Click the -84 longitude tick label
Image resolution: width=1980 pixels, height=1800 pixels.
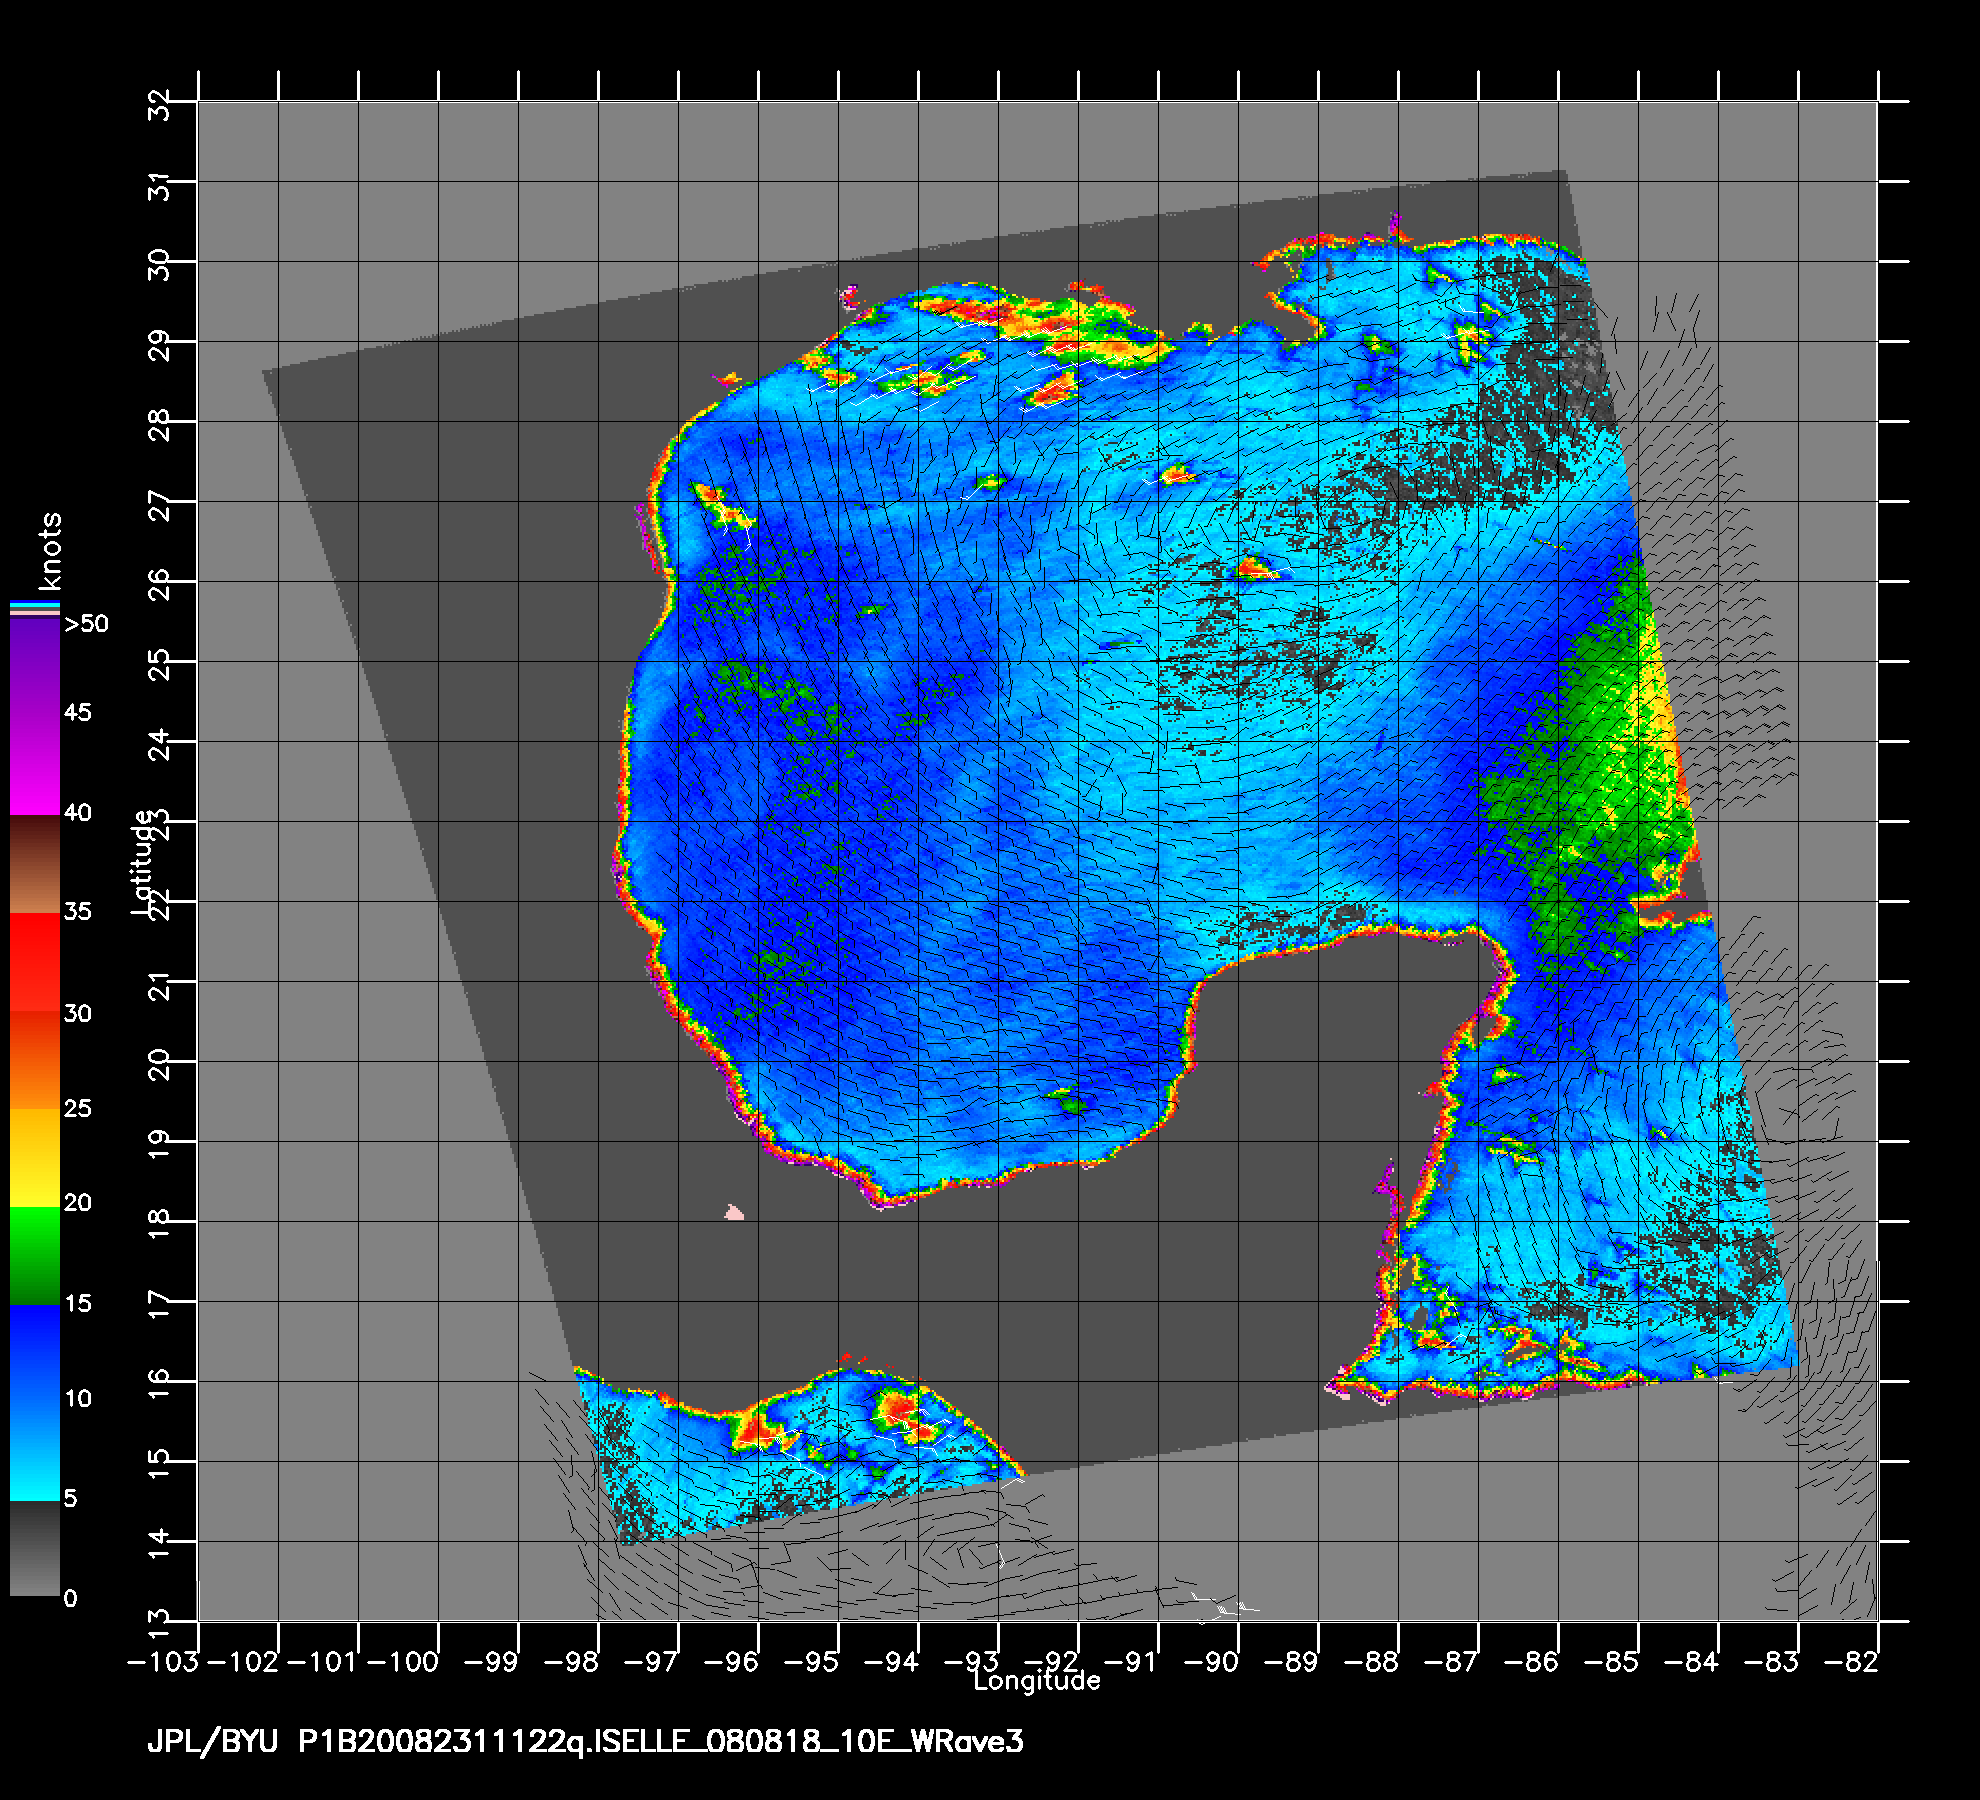coord(1692,1662)
